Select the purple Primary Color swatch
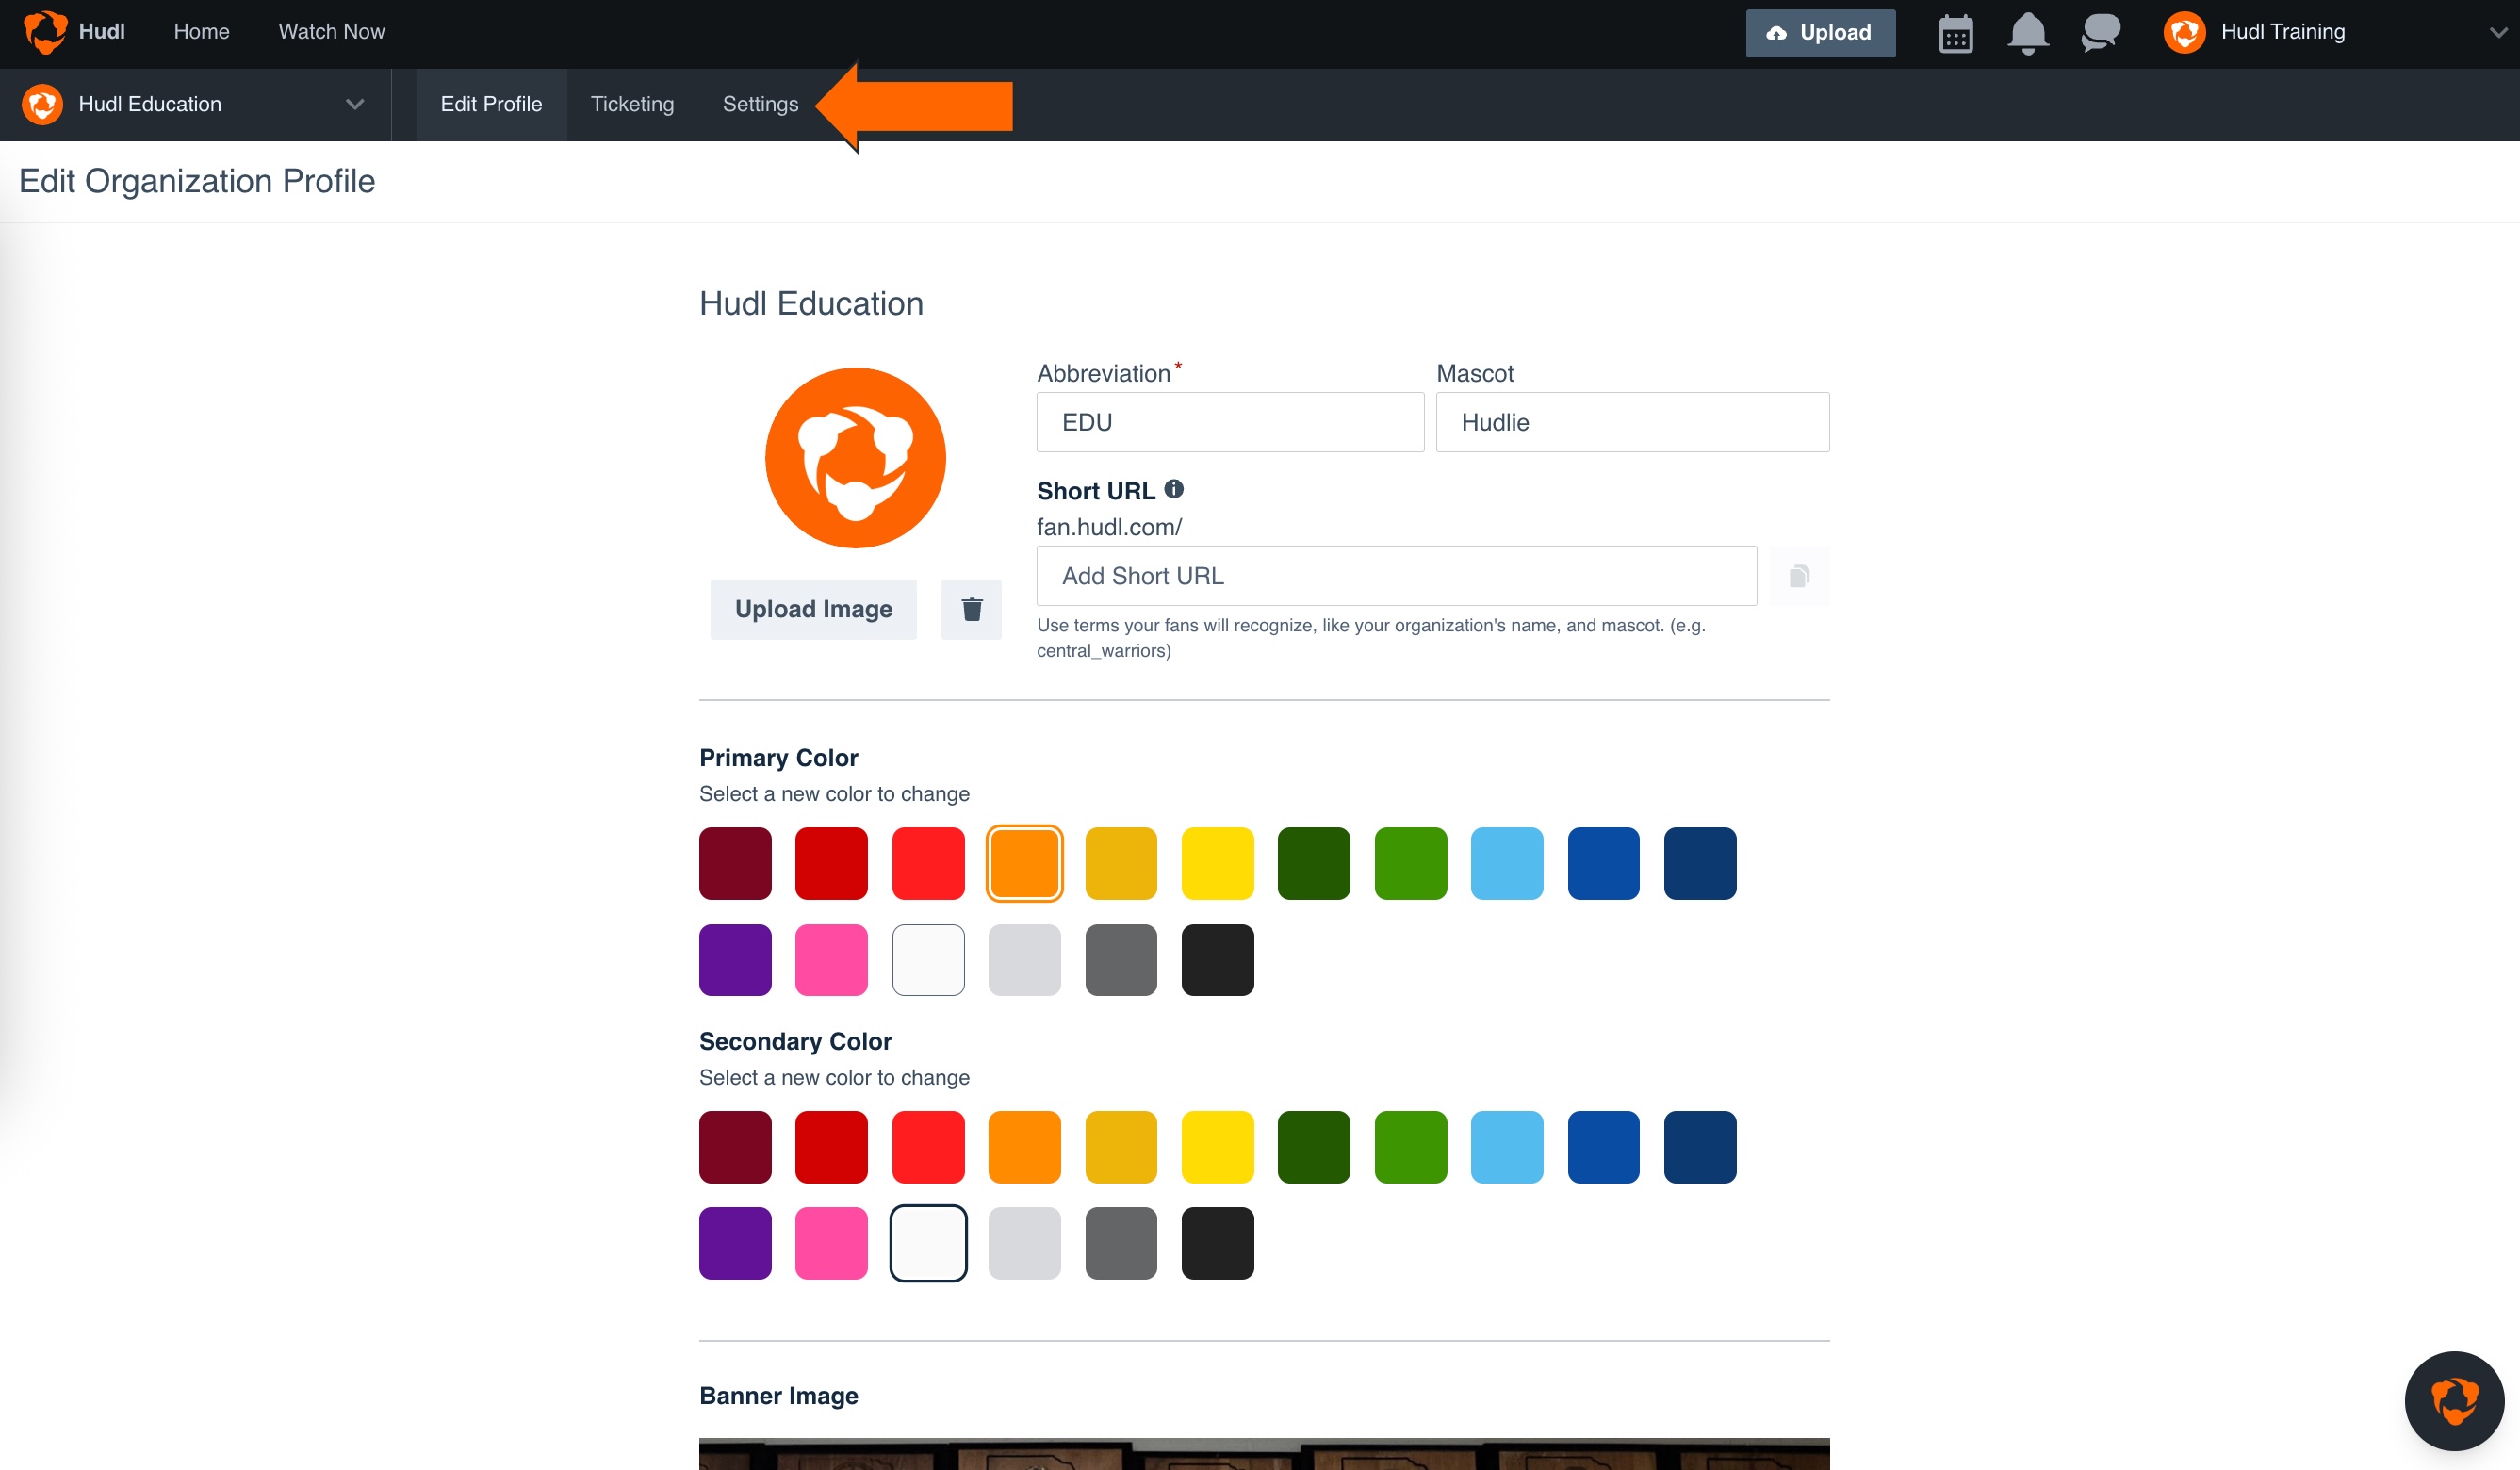The image size is (2520, 1470). [734, 960]
